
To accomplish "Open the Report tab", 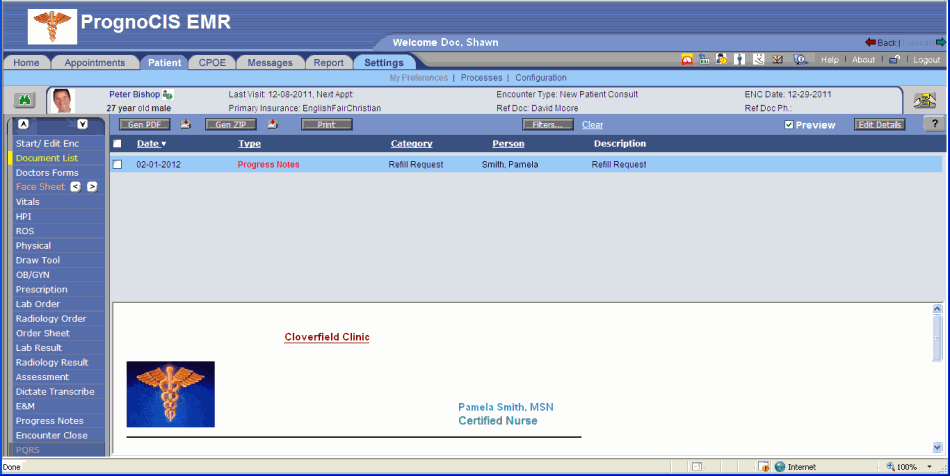I will tap(328, 62).
